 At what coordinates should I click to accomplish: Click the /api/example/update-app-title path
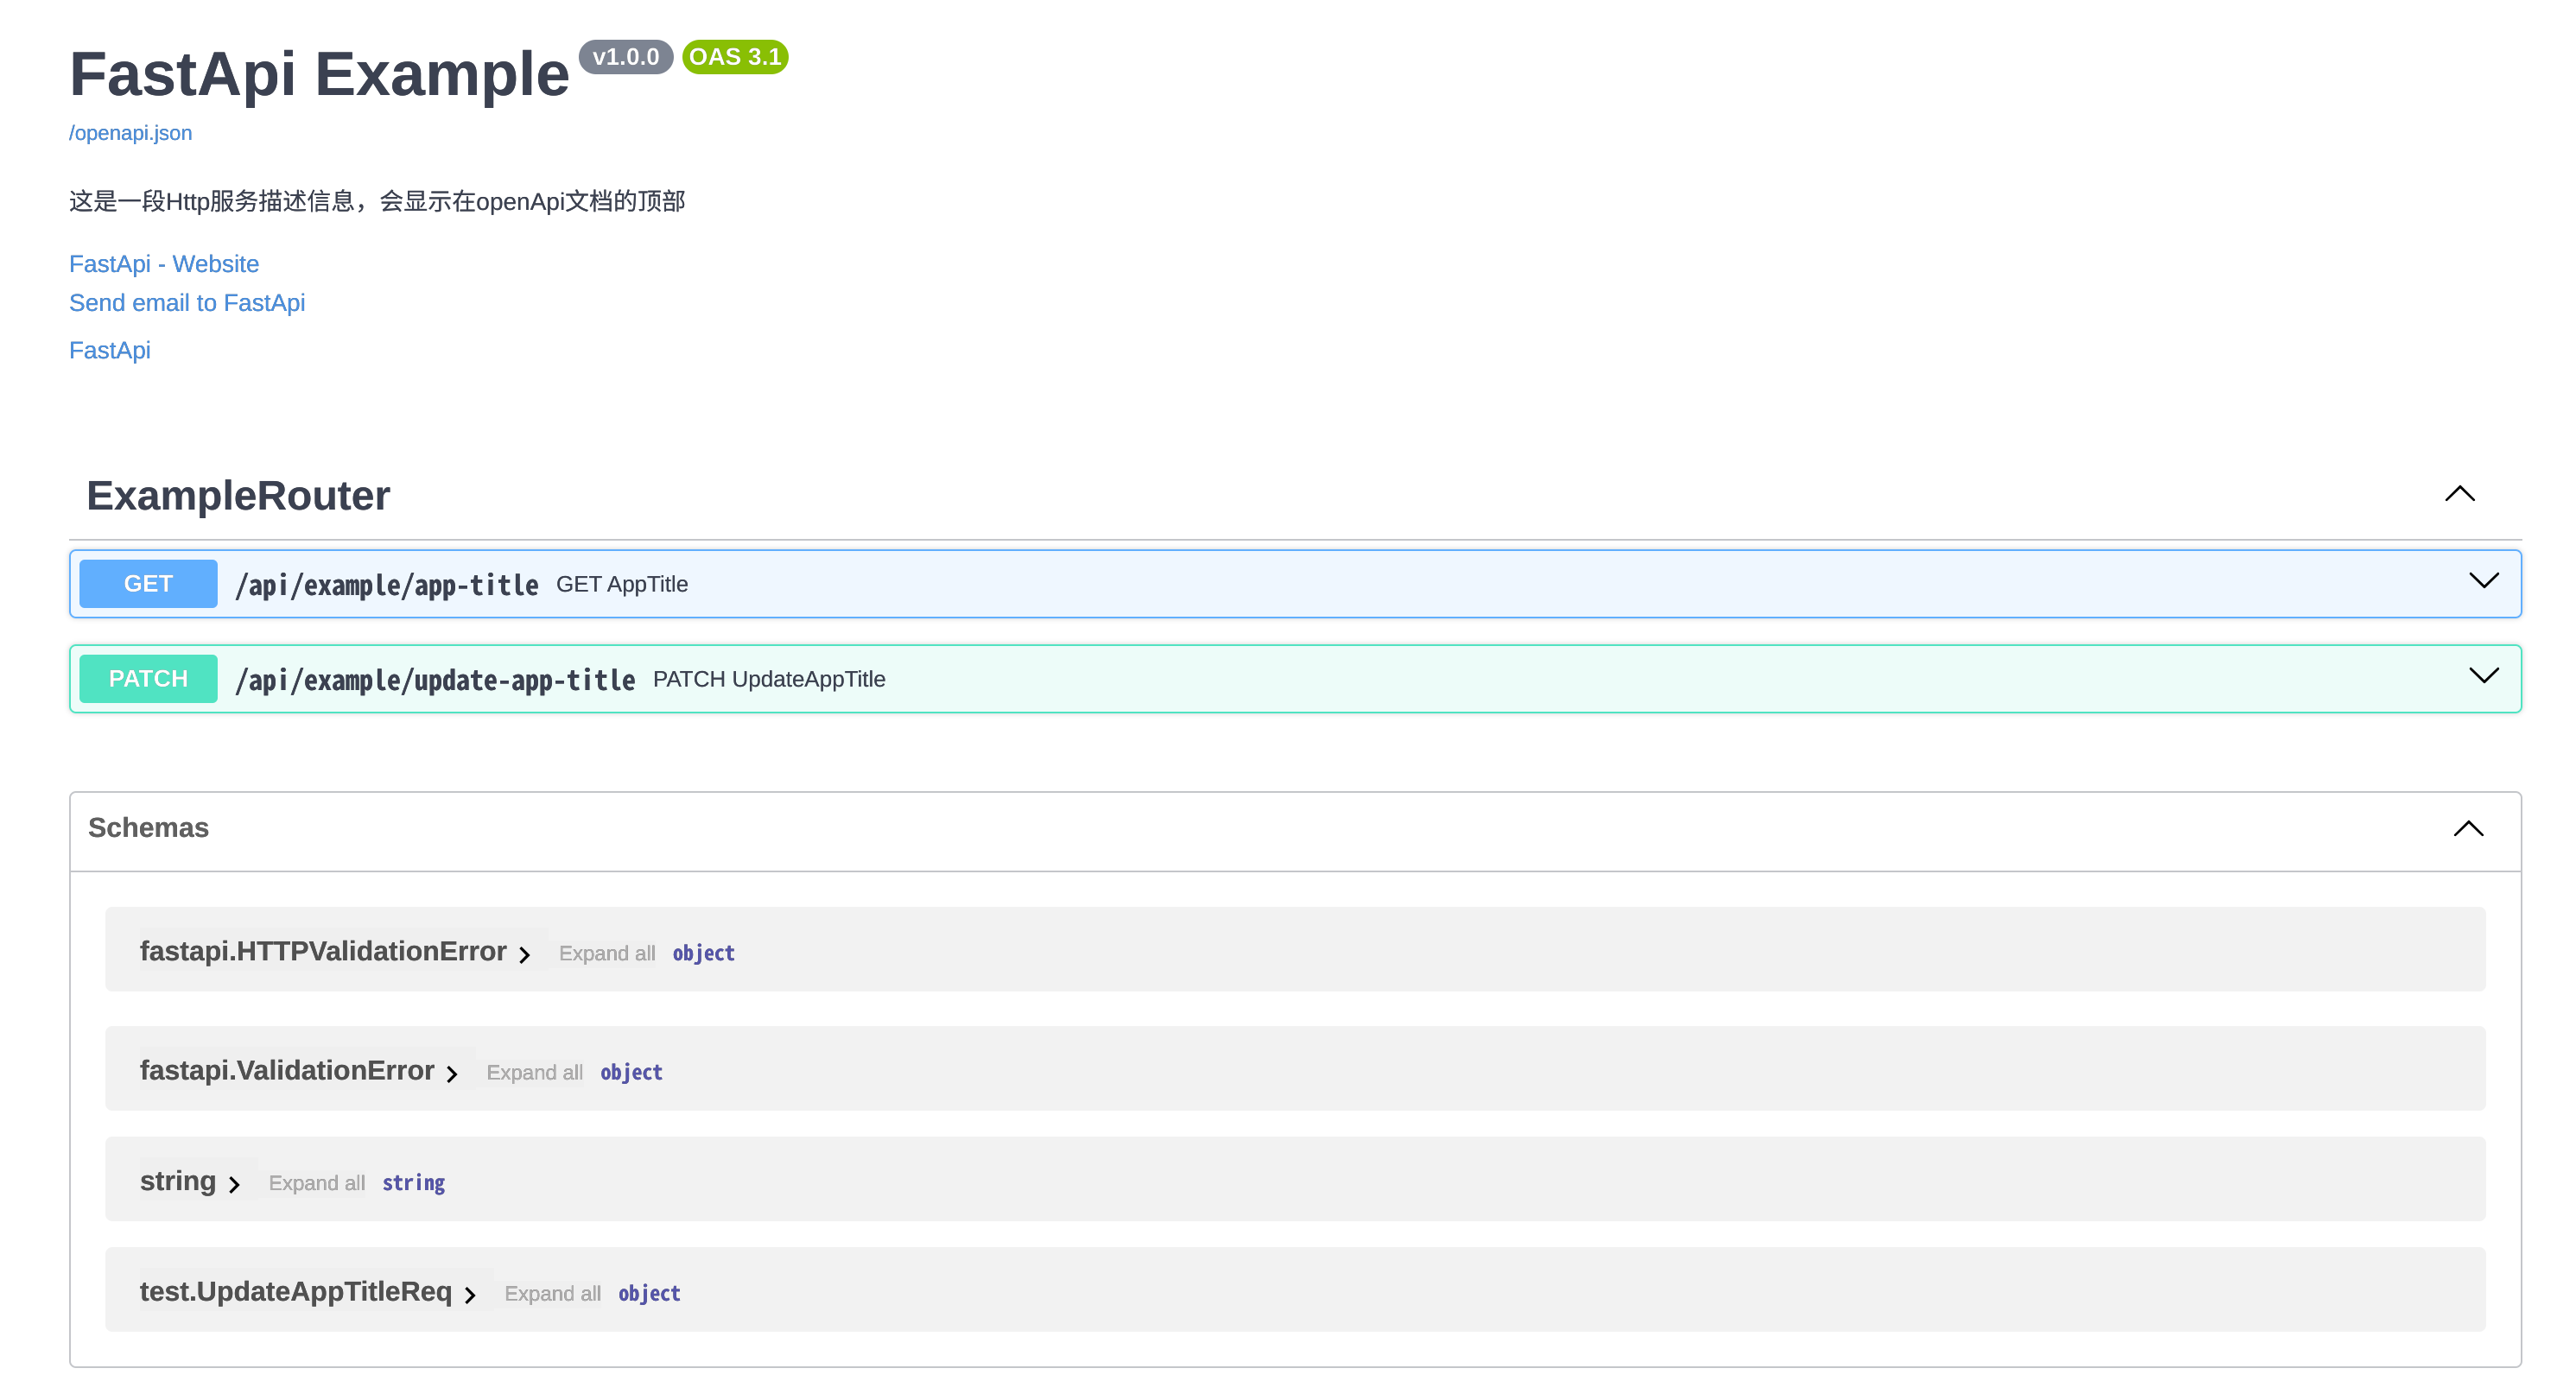[435, 680]
